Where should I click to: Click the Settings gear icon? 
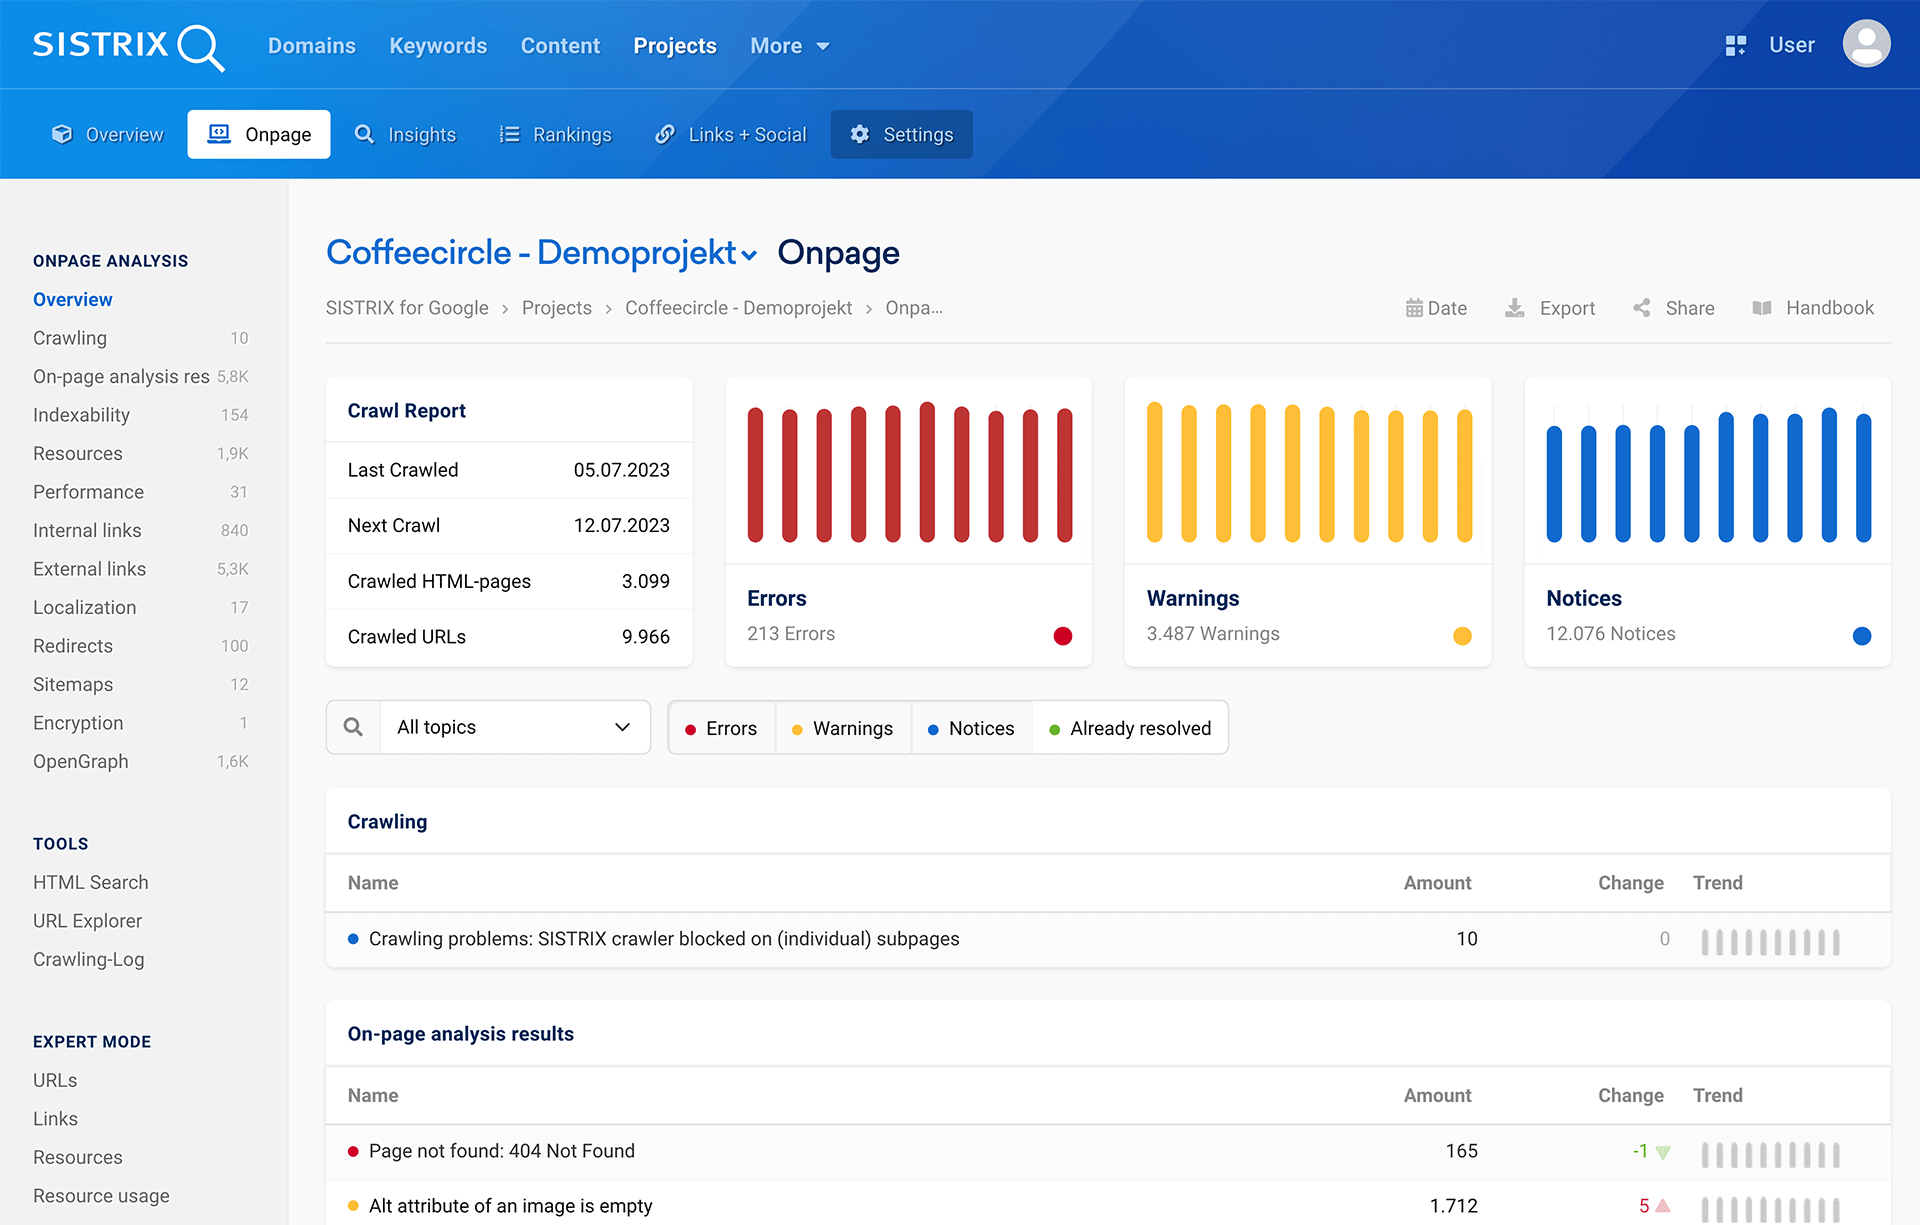click(860, 134)
